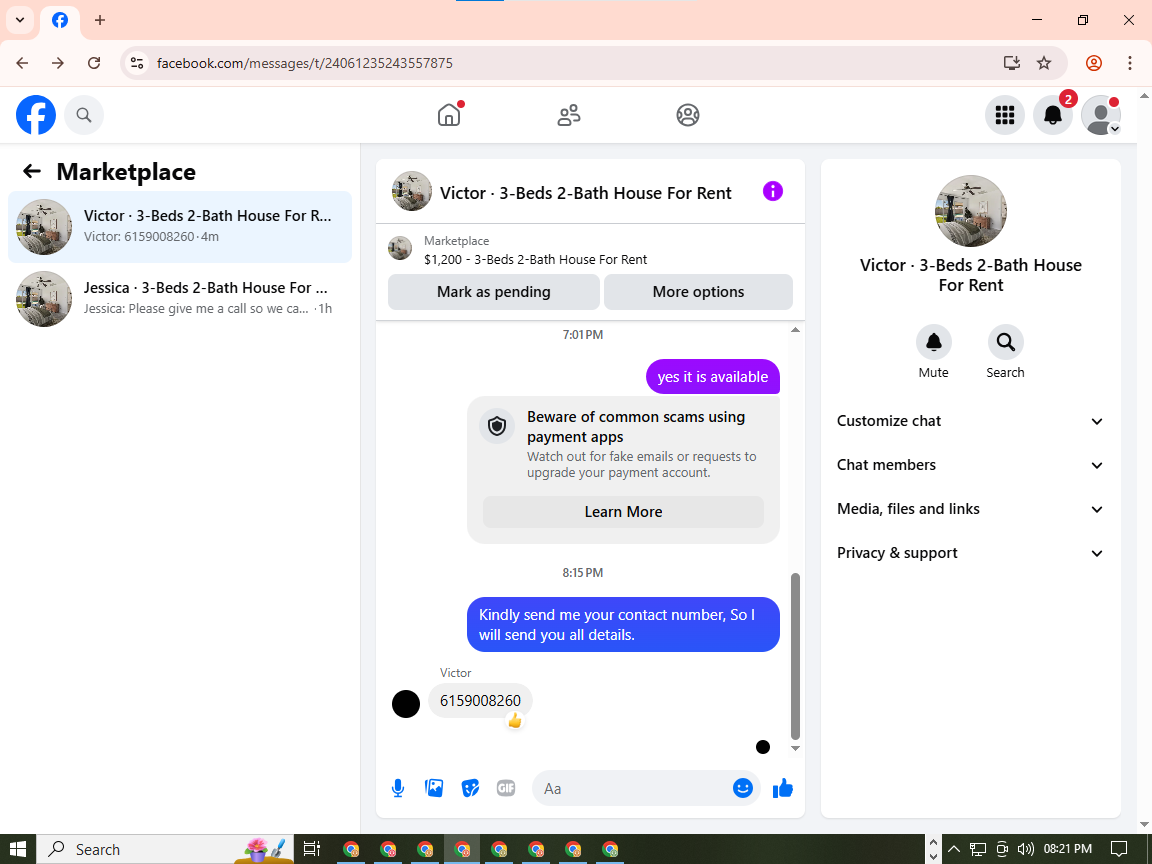Screen dimensions: 1152x864
Task: Open the grid Menu icon
Action: click(x=1004, y=115)
